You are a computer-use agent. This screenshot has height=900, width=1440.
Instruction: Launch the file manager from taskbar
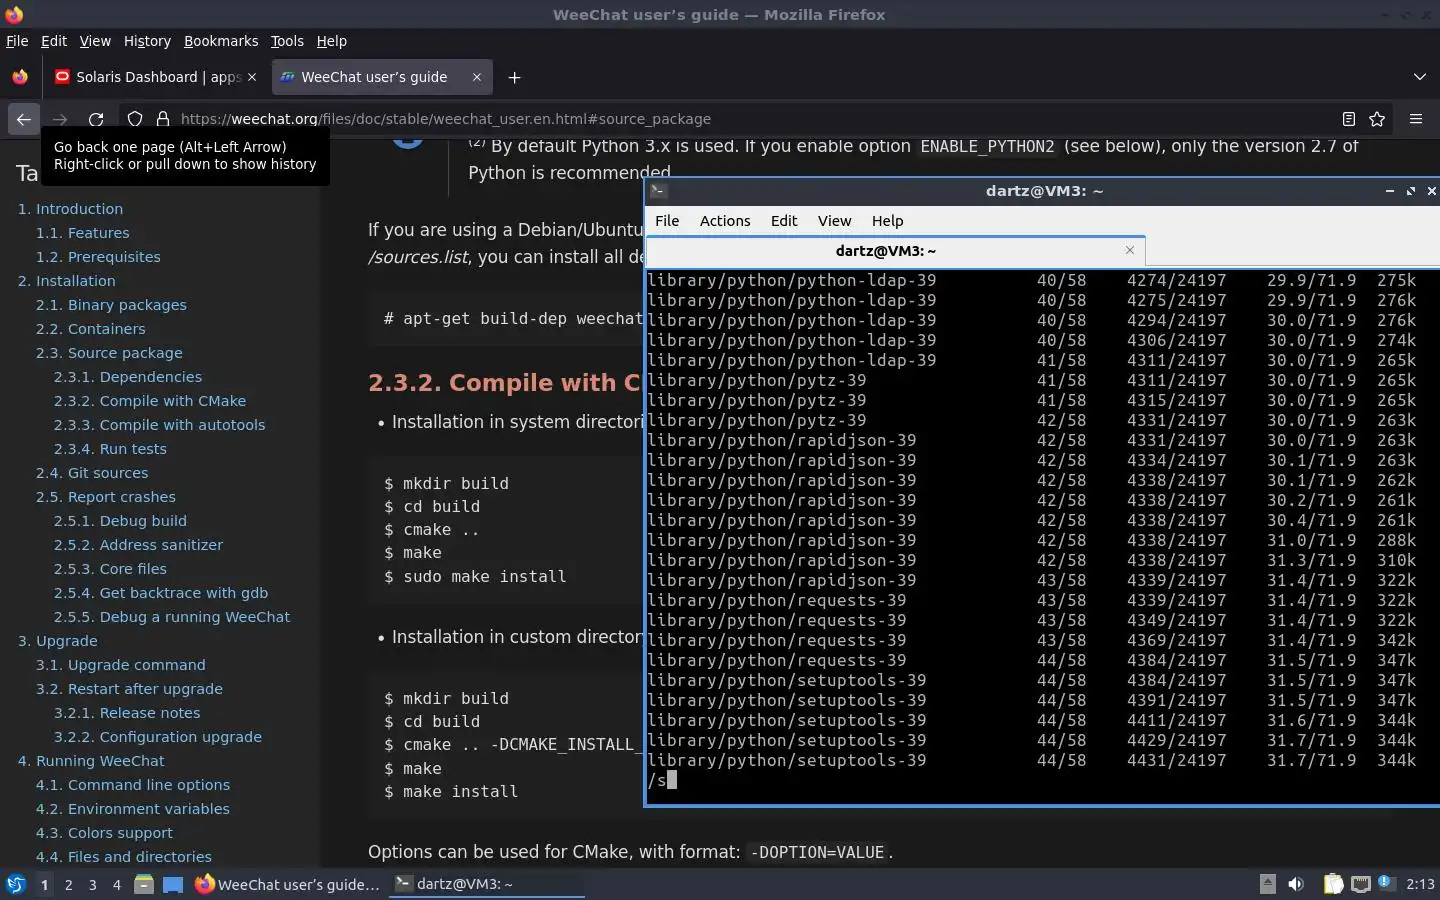[x=144, y=884]
